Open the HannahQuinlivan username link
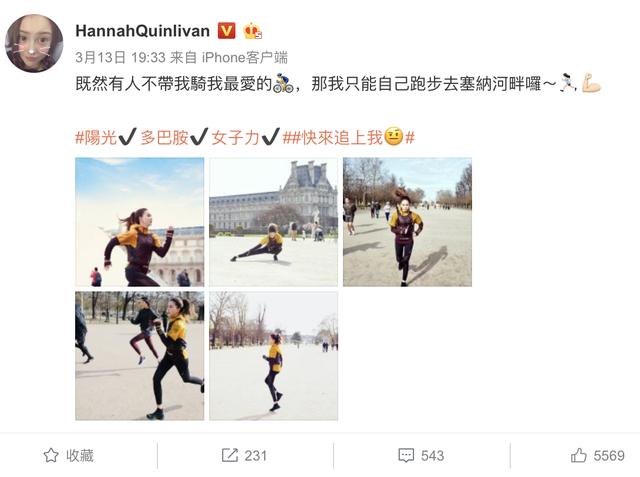Viewport: 640px width, 477px height. pos(142,31)
